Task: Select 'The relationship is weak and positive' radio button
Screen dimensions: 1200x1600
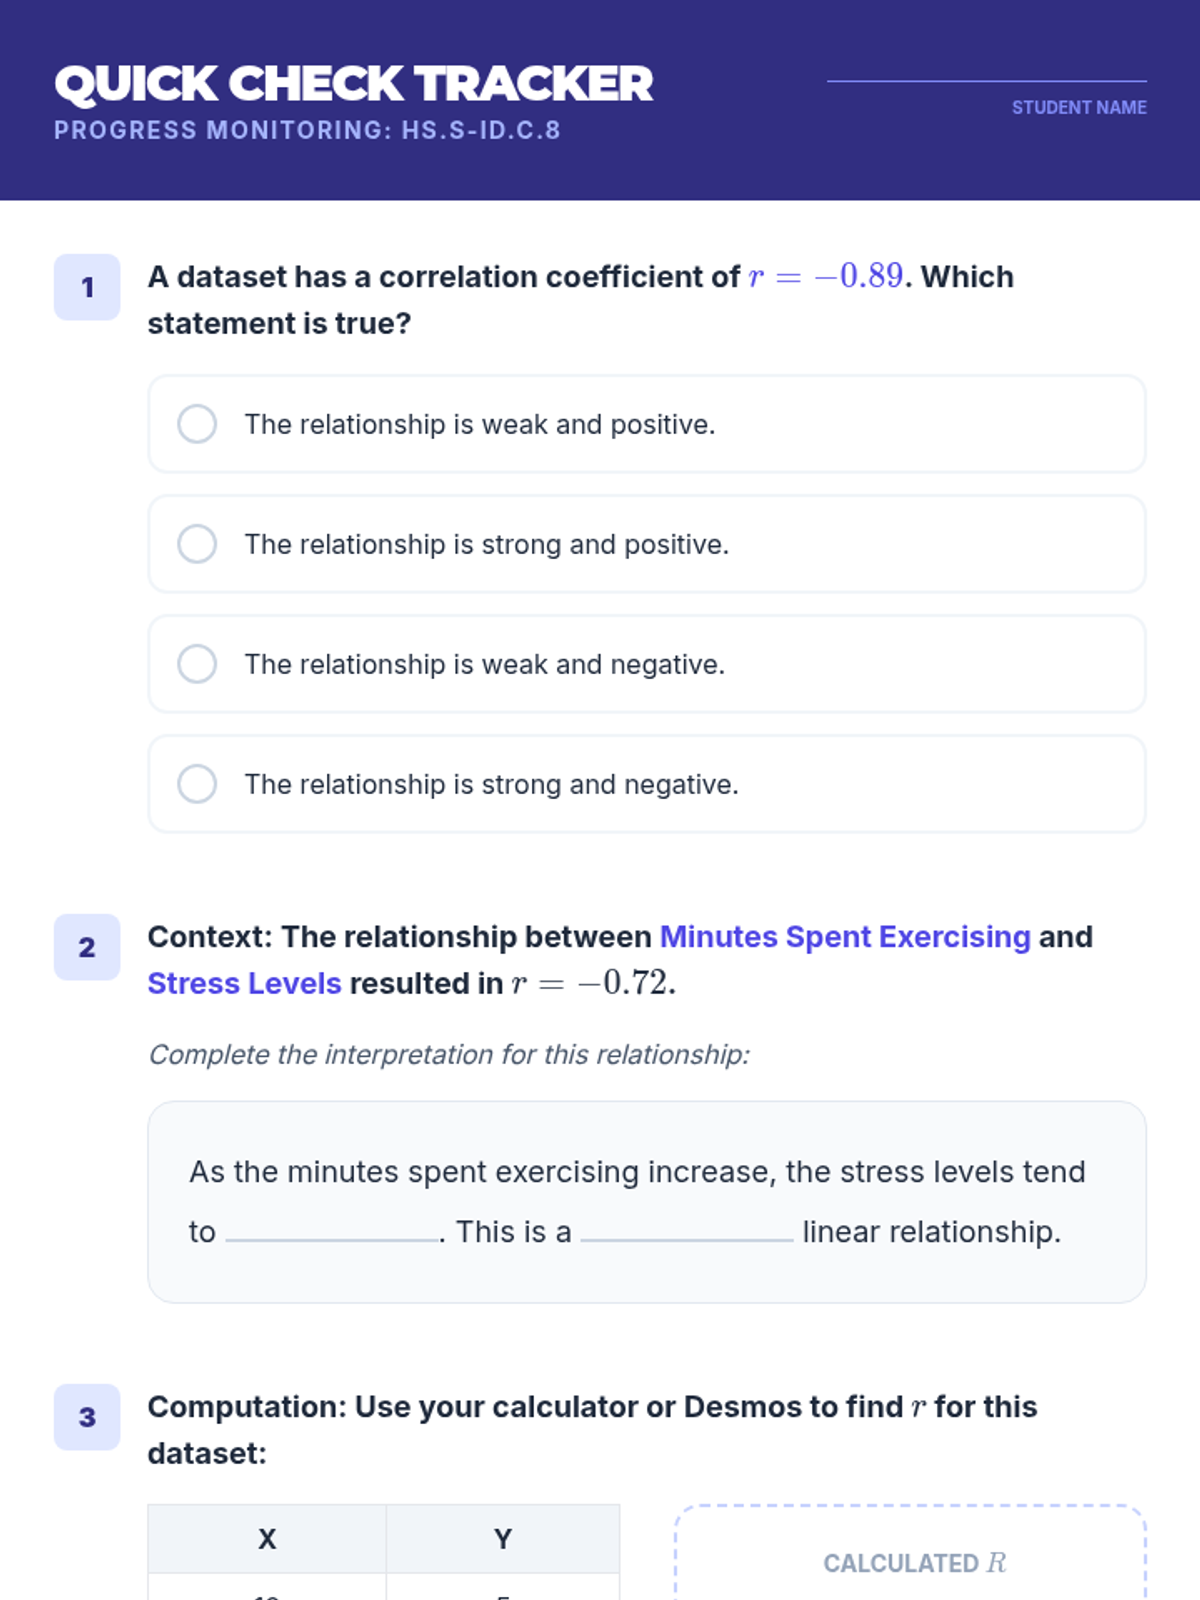Action: (197, 424)
